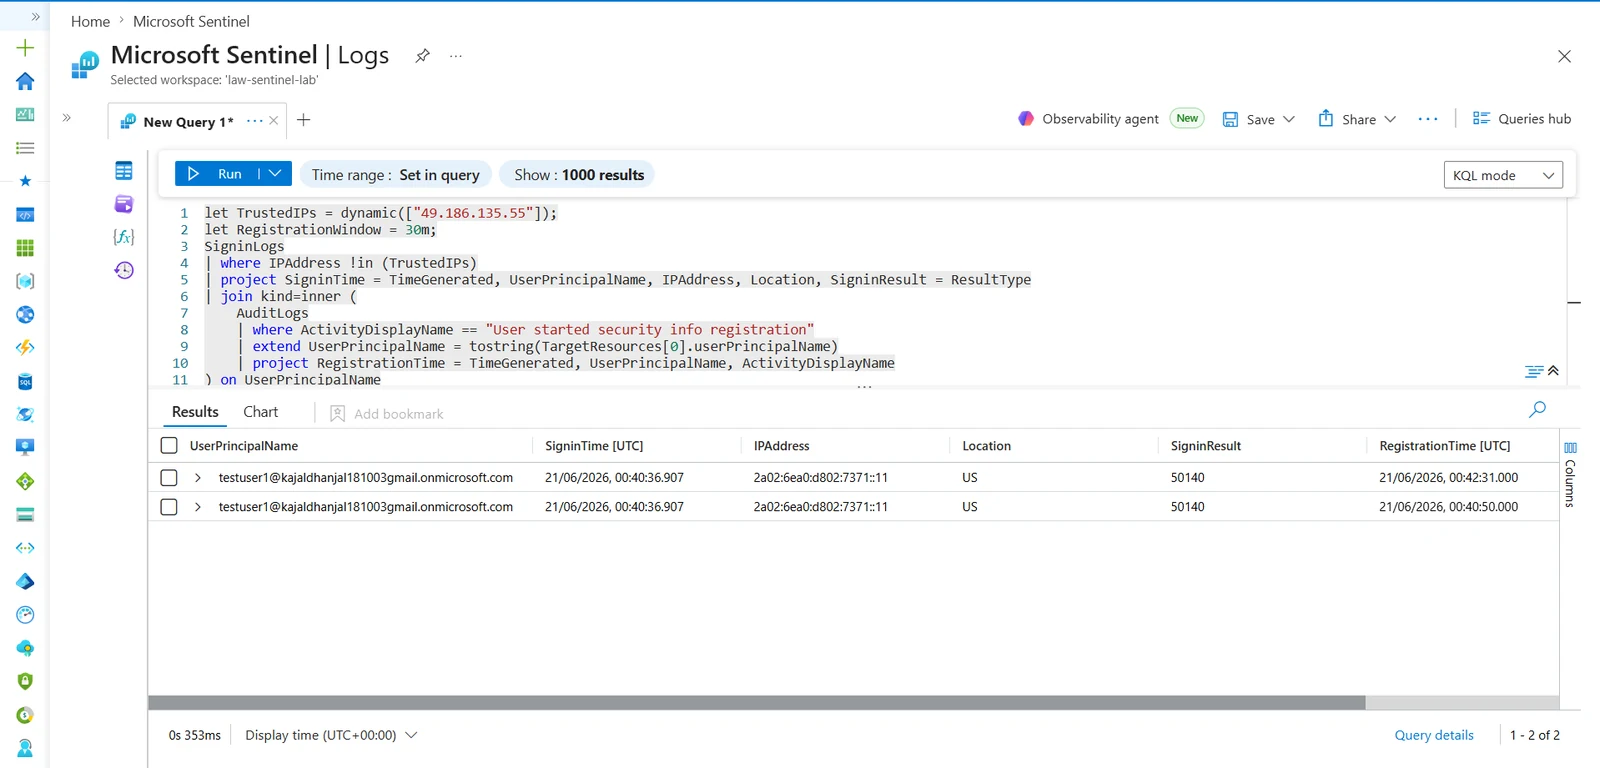Change Display time UTC dropdown
1600x768 pixels.
pyautogui.click(x=331, y=735)
